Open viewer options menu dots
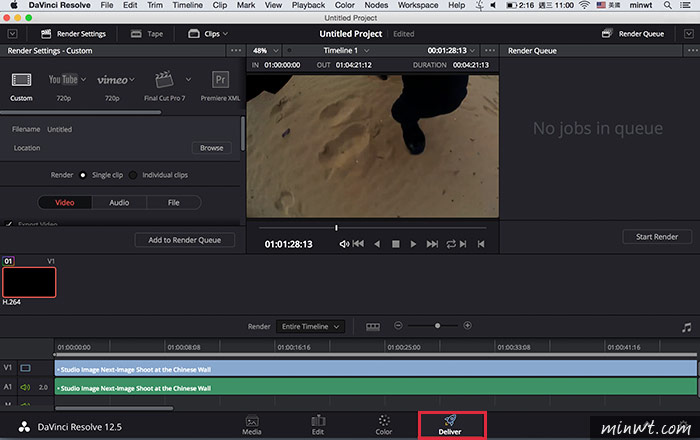This screenshot has height=440, width=700. [x=490, y=50]
